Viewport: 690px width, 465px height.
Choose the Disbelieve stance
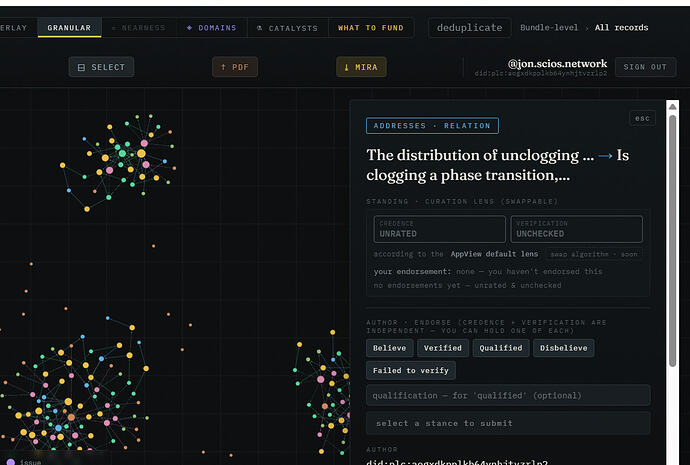(x=564, y=348)
